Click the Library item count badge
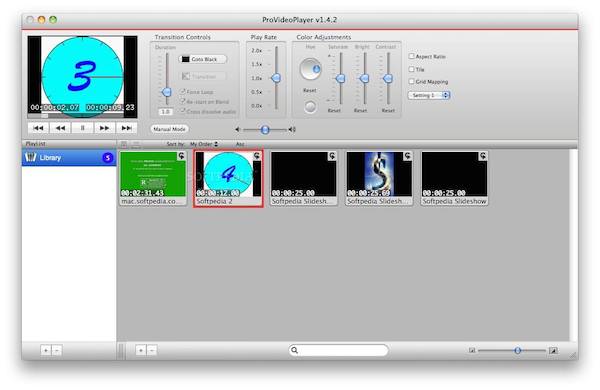This screenshot has width=600, height=390. [108, 158]
